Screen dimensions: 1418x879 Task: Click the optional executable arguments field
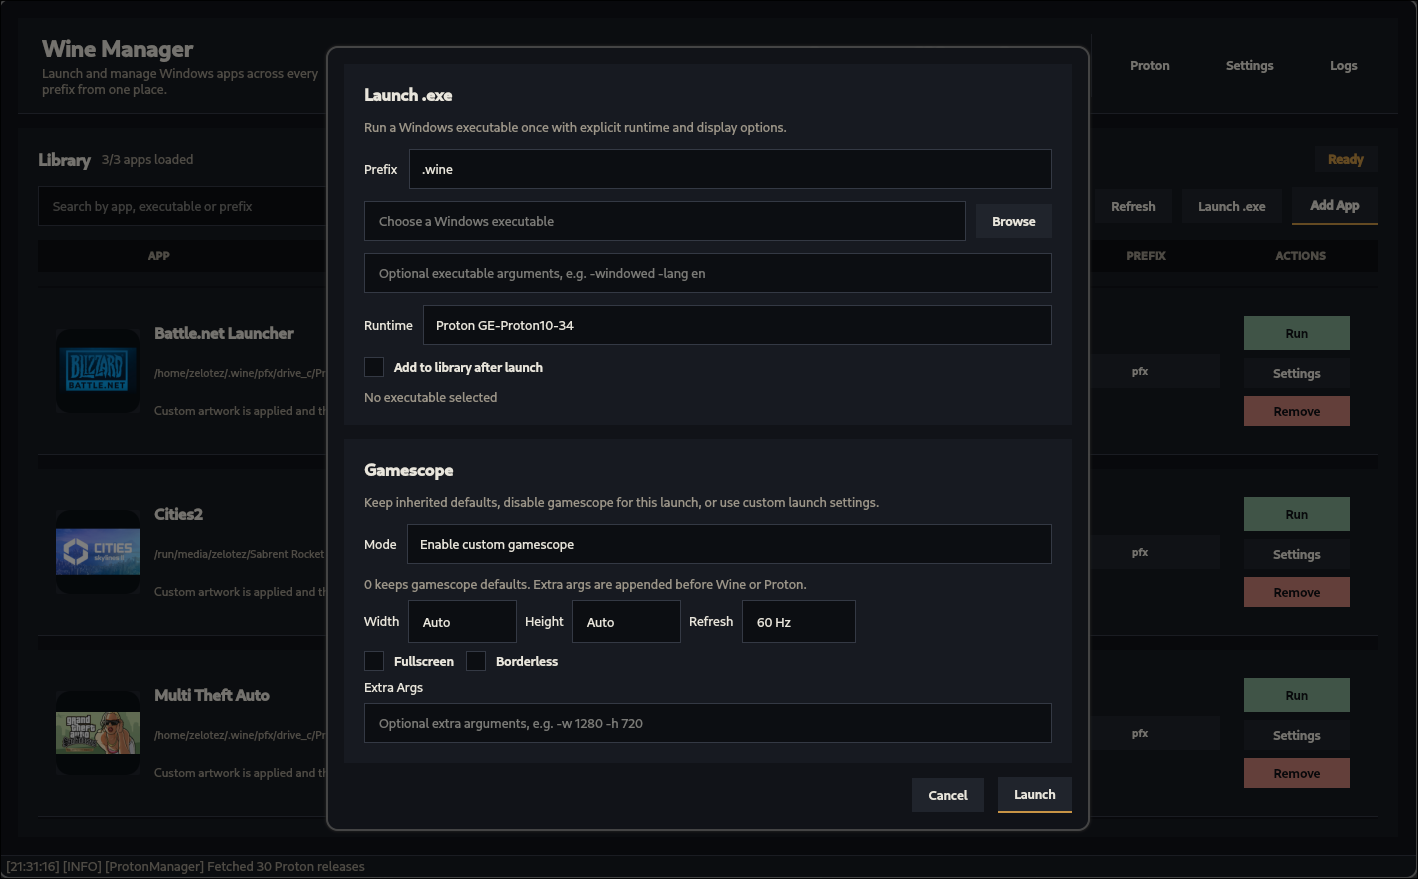[708, 273]
